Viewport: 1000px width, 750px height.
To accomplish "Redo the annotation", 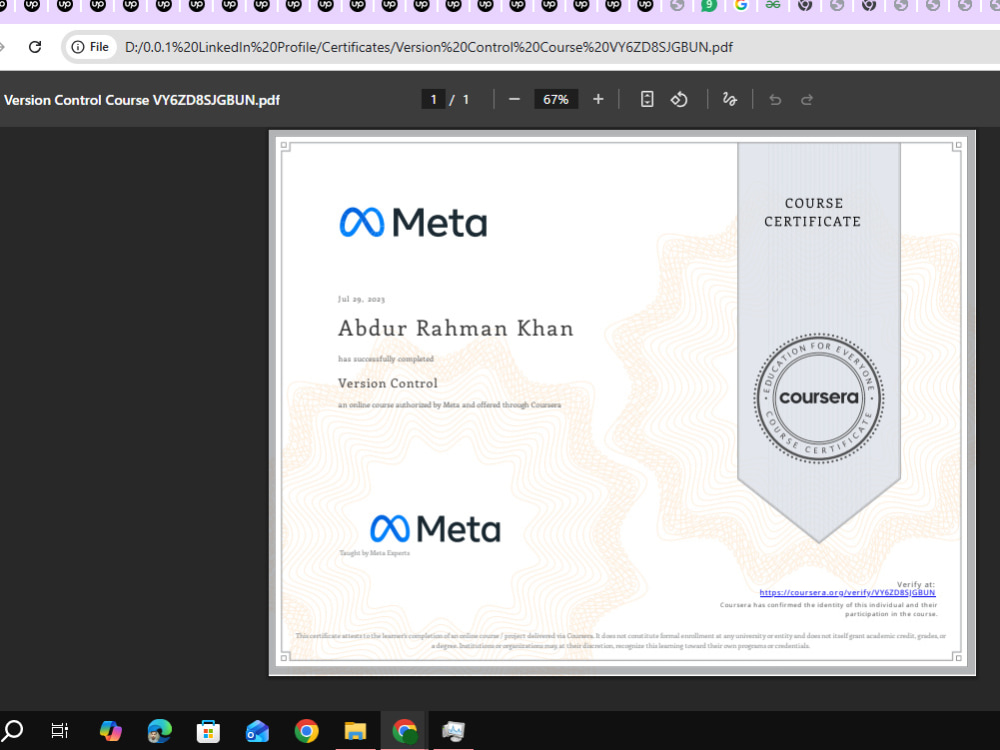I will point(807,99).
